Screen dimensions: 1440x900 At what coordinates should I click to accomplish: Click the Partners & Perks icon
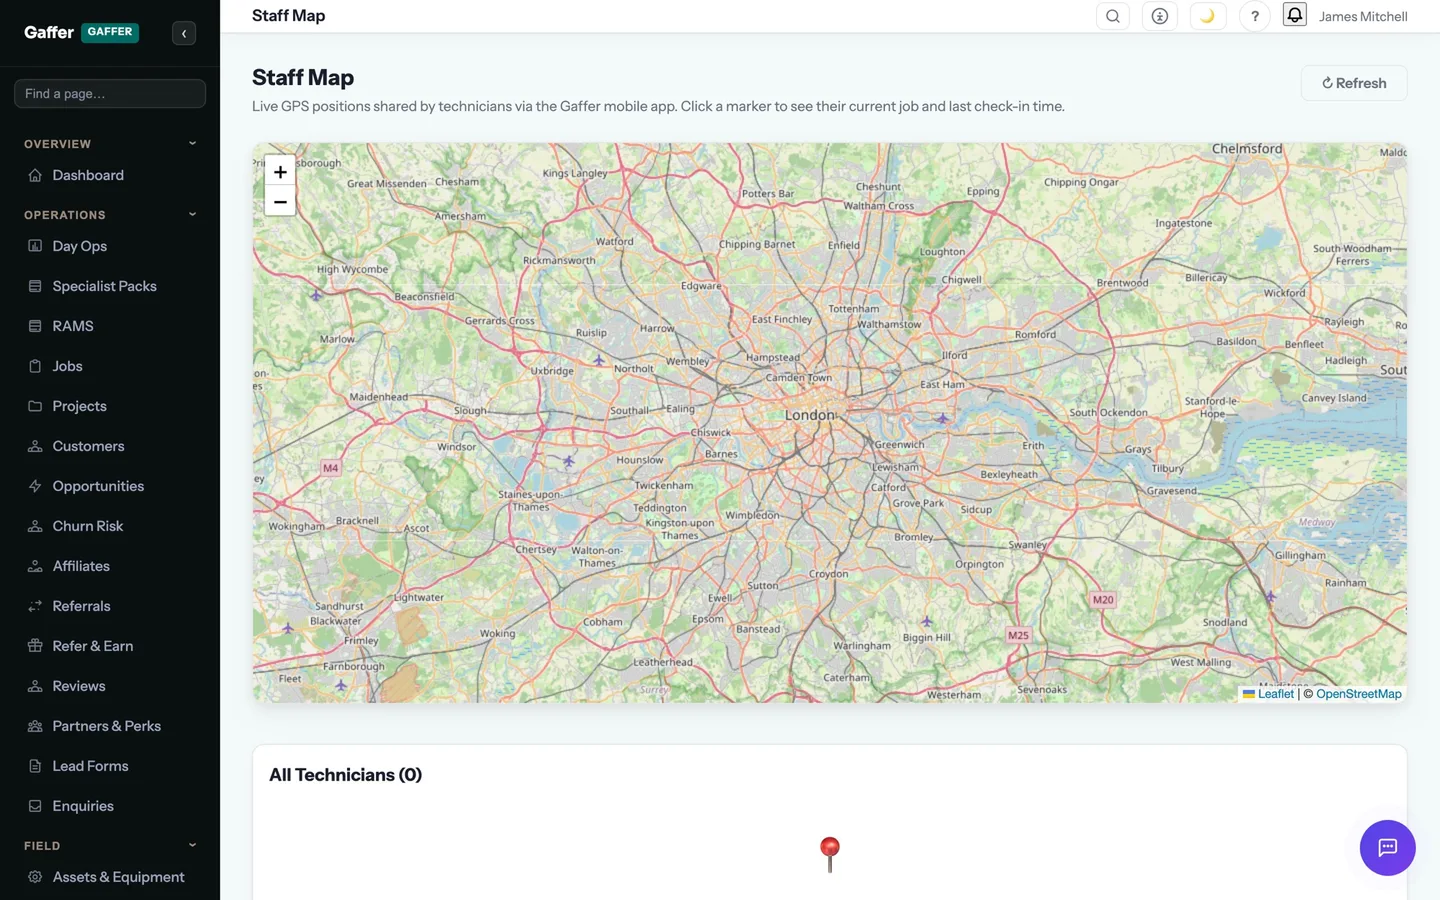pos(35,726)
